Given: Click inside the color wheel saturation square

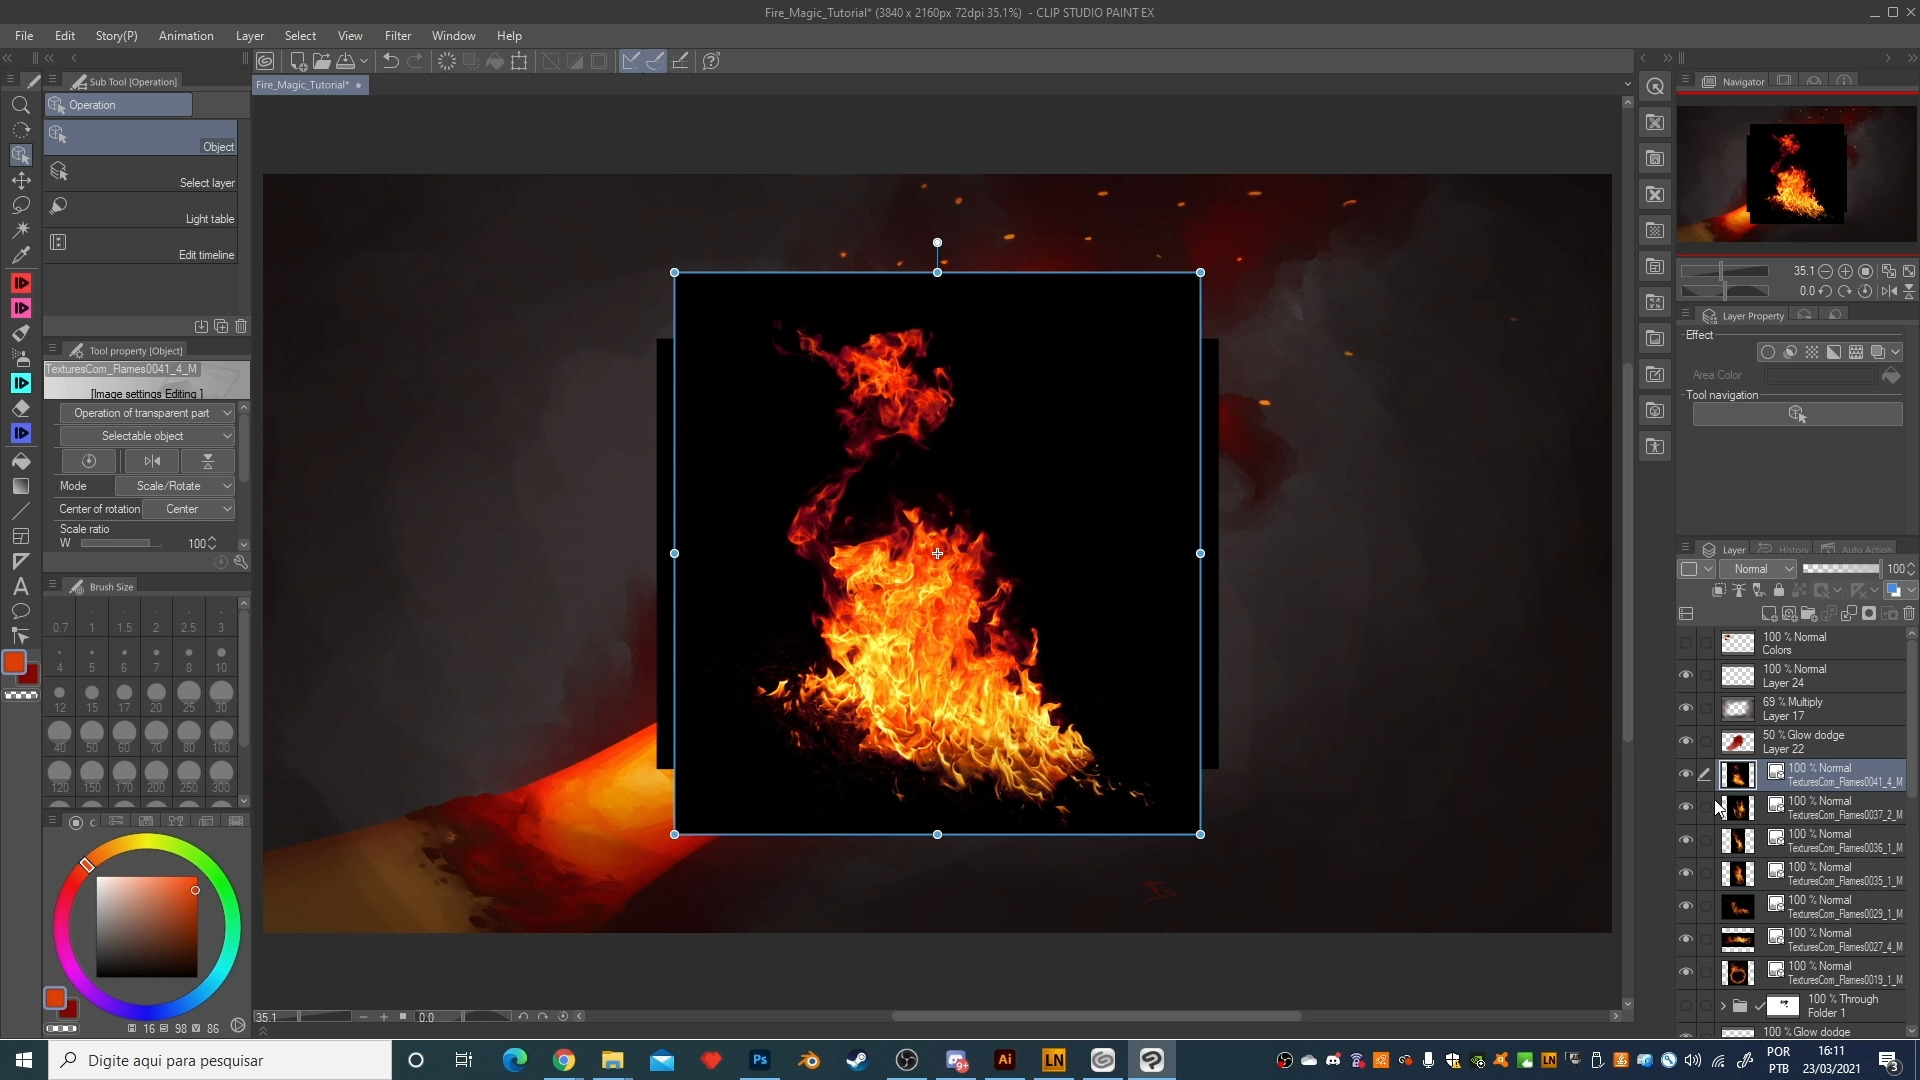Looking at the screenshot, I should [146, 927].
